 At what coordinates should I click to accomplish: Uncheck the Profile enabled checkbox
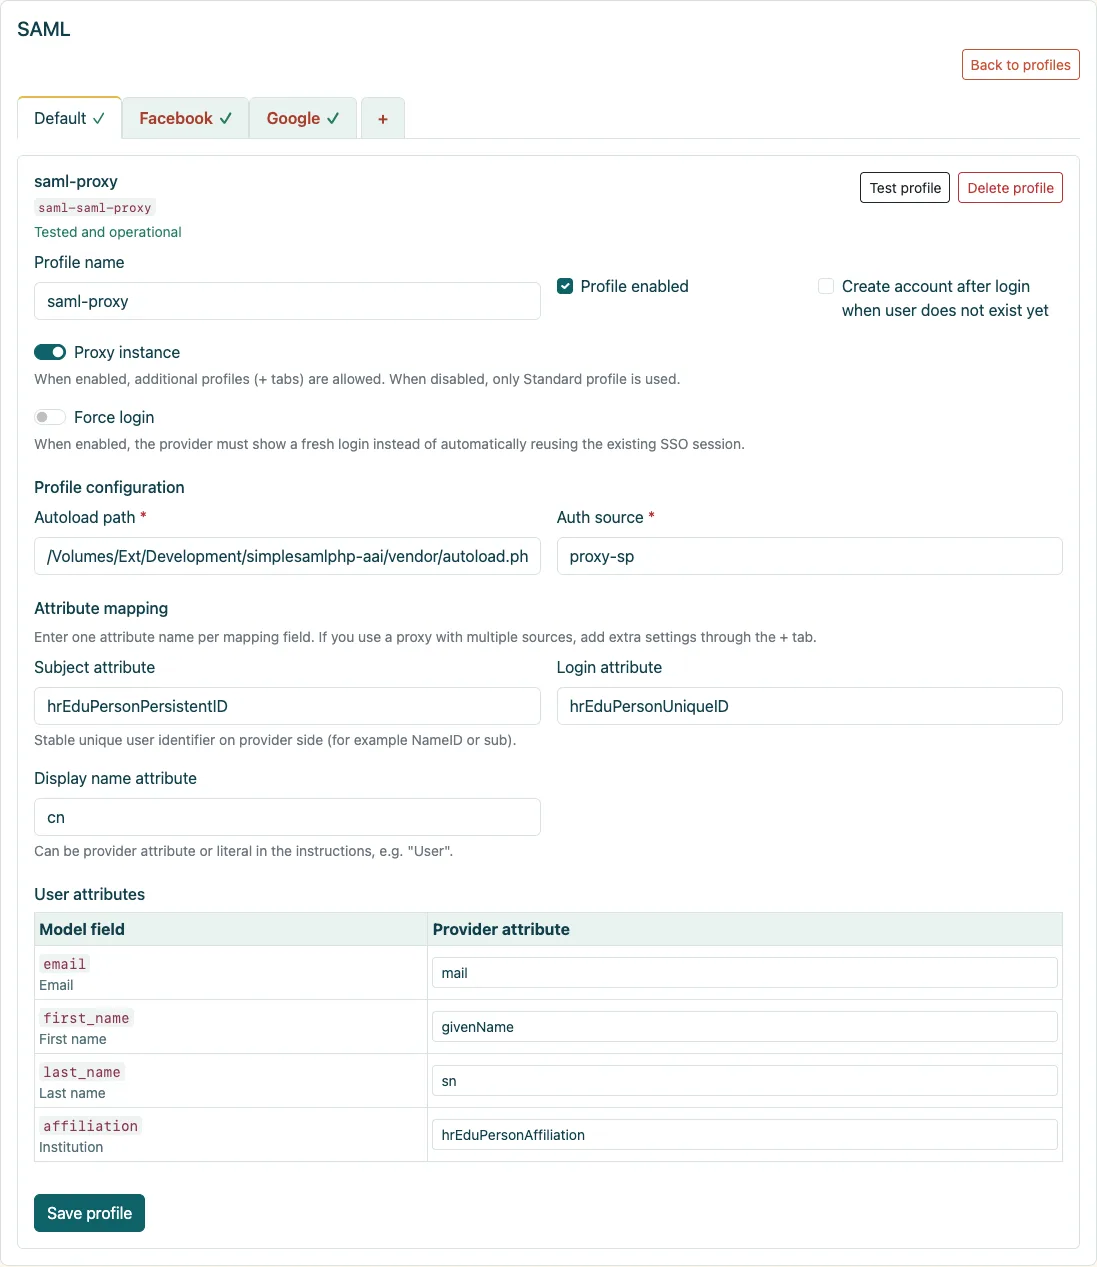(565, 286)
